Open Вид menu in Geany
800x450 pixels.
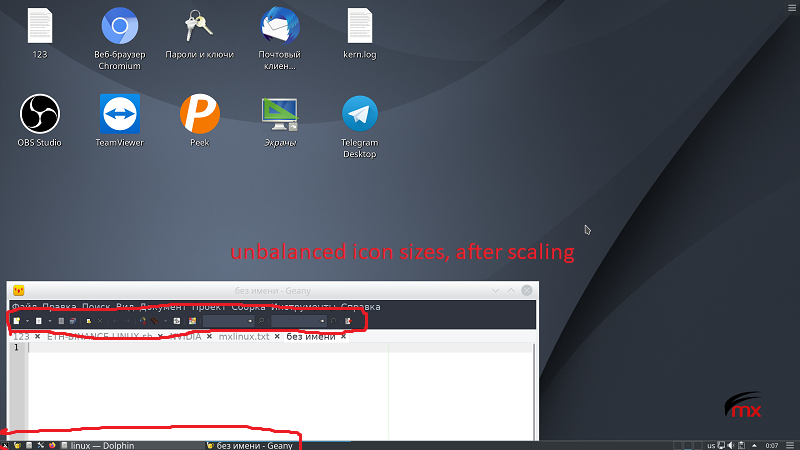click(125, 307)
